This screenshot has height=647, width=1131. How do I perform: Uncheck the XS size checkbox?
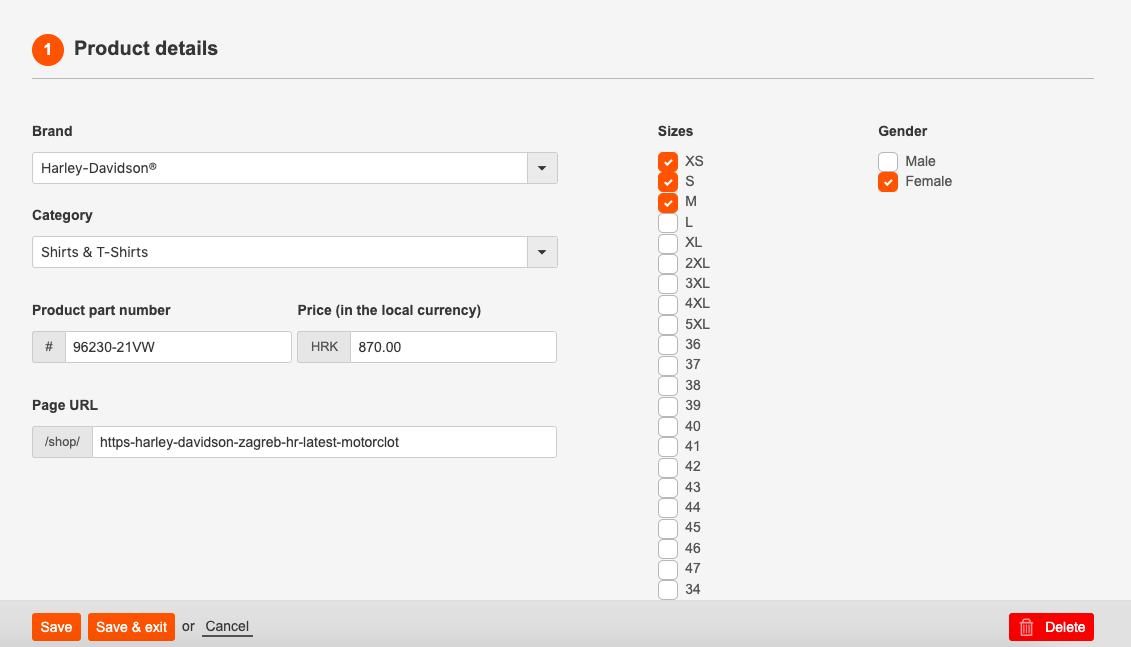click(667, 160)
